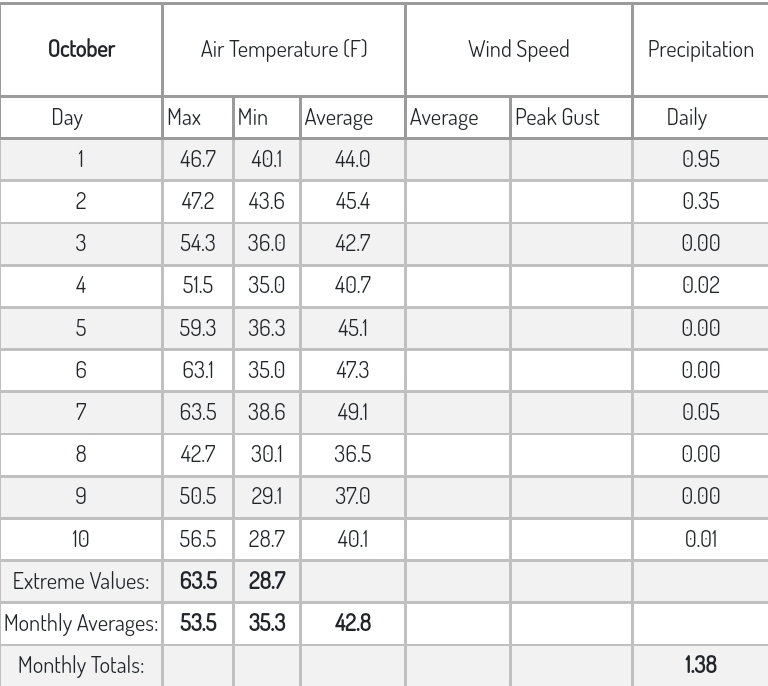Select the Day column subheader
Image resolution: width=768 pixels, height=686 pixels.
tap(67, 118)
